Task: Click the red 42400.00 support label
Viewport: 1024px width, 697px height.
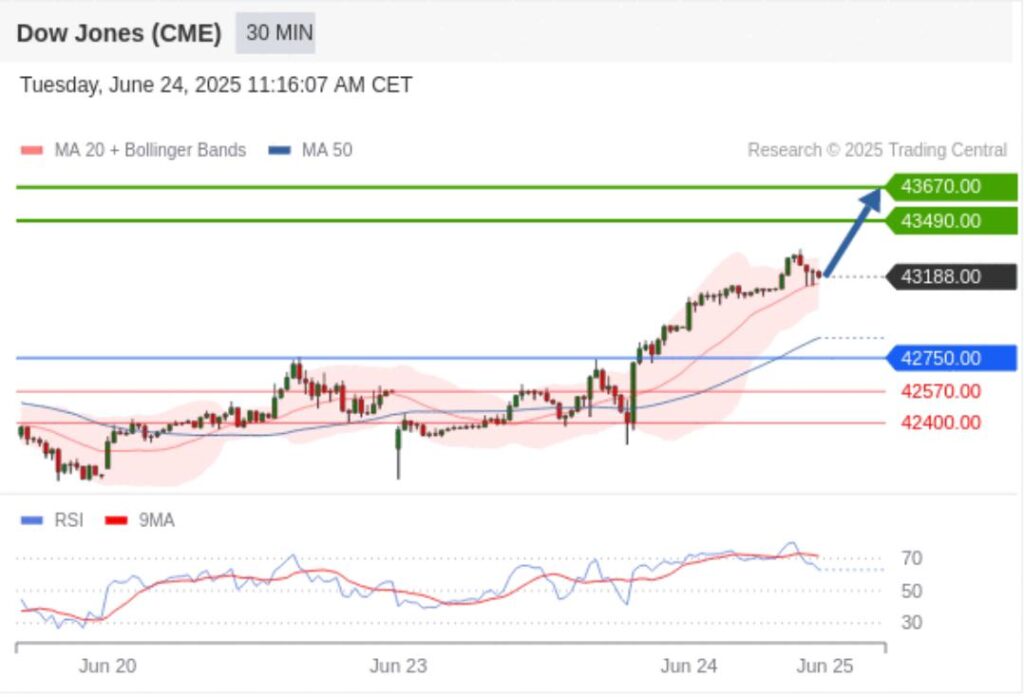Action: [940, 423]
